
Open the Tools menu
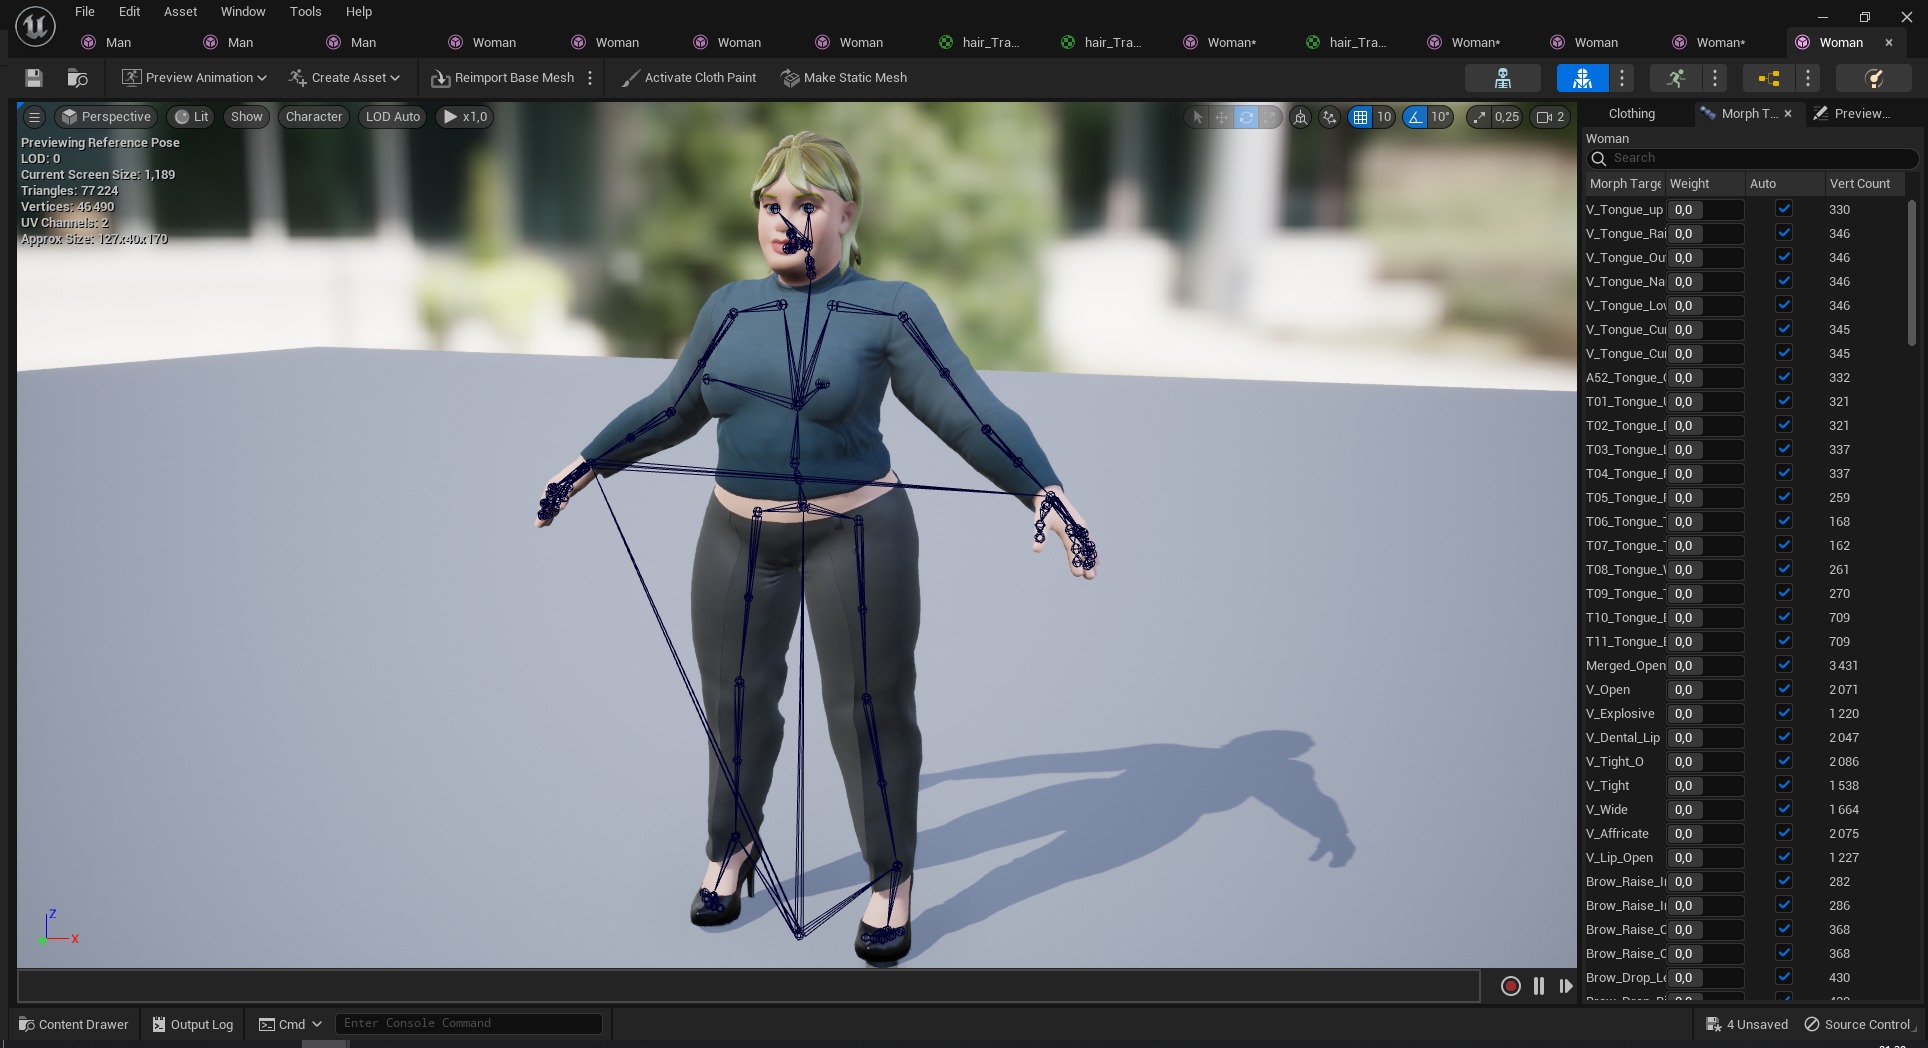(306, 12)
